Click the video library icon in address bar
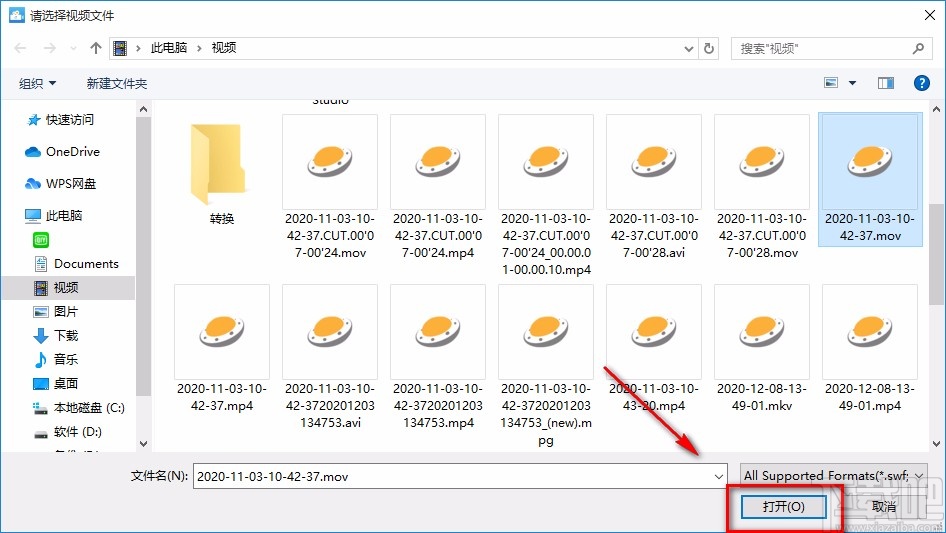Screen dimensions: 946x533 click(x=120, y=48)
